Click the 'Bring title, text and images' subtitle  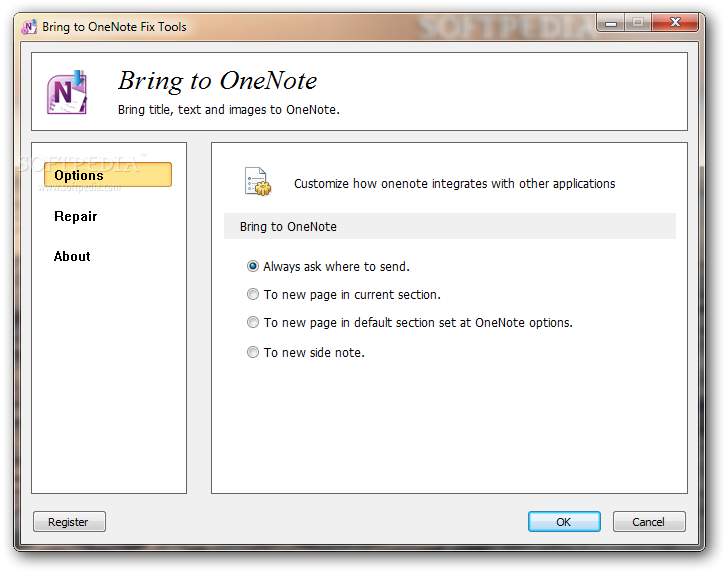coord(229,110)
